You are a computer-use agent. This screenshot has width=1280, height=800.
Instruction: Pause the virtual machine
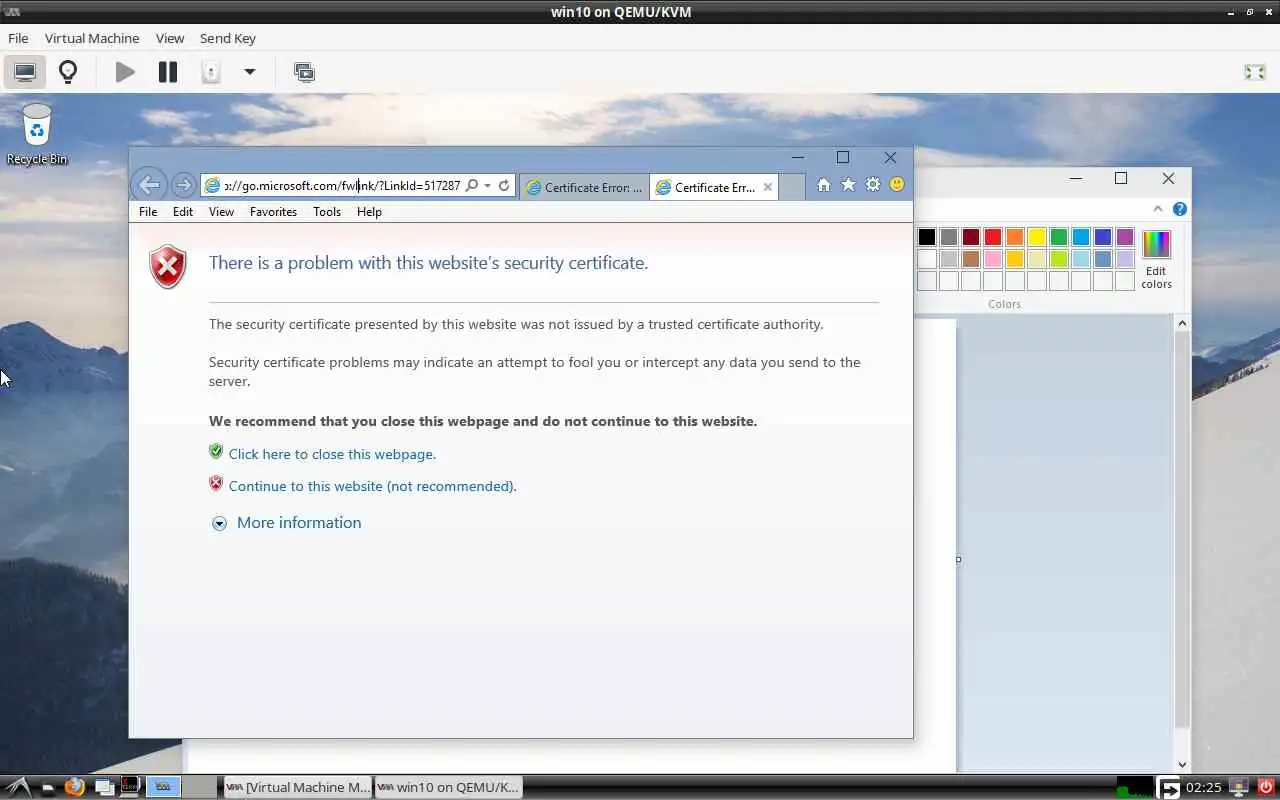click(168, 72)
